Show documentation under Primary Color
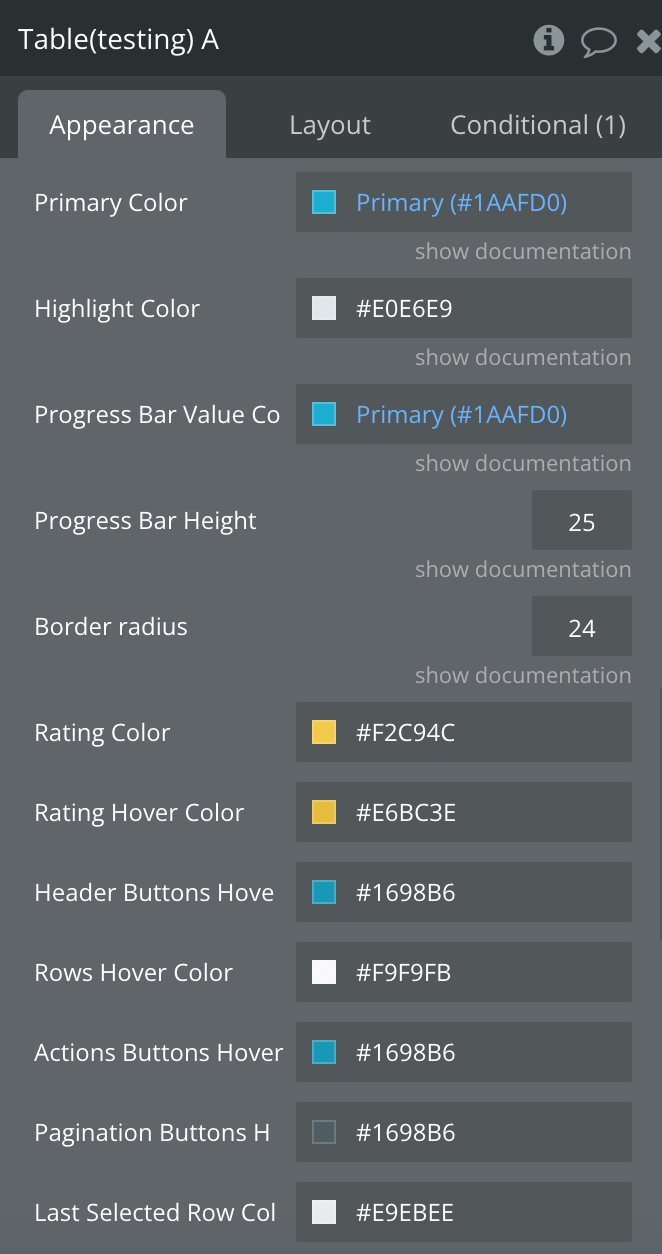 (x=523, y=252)
